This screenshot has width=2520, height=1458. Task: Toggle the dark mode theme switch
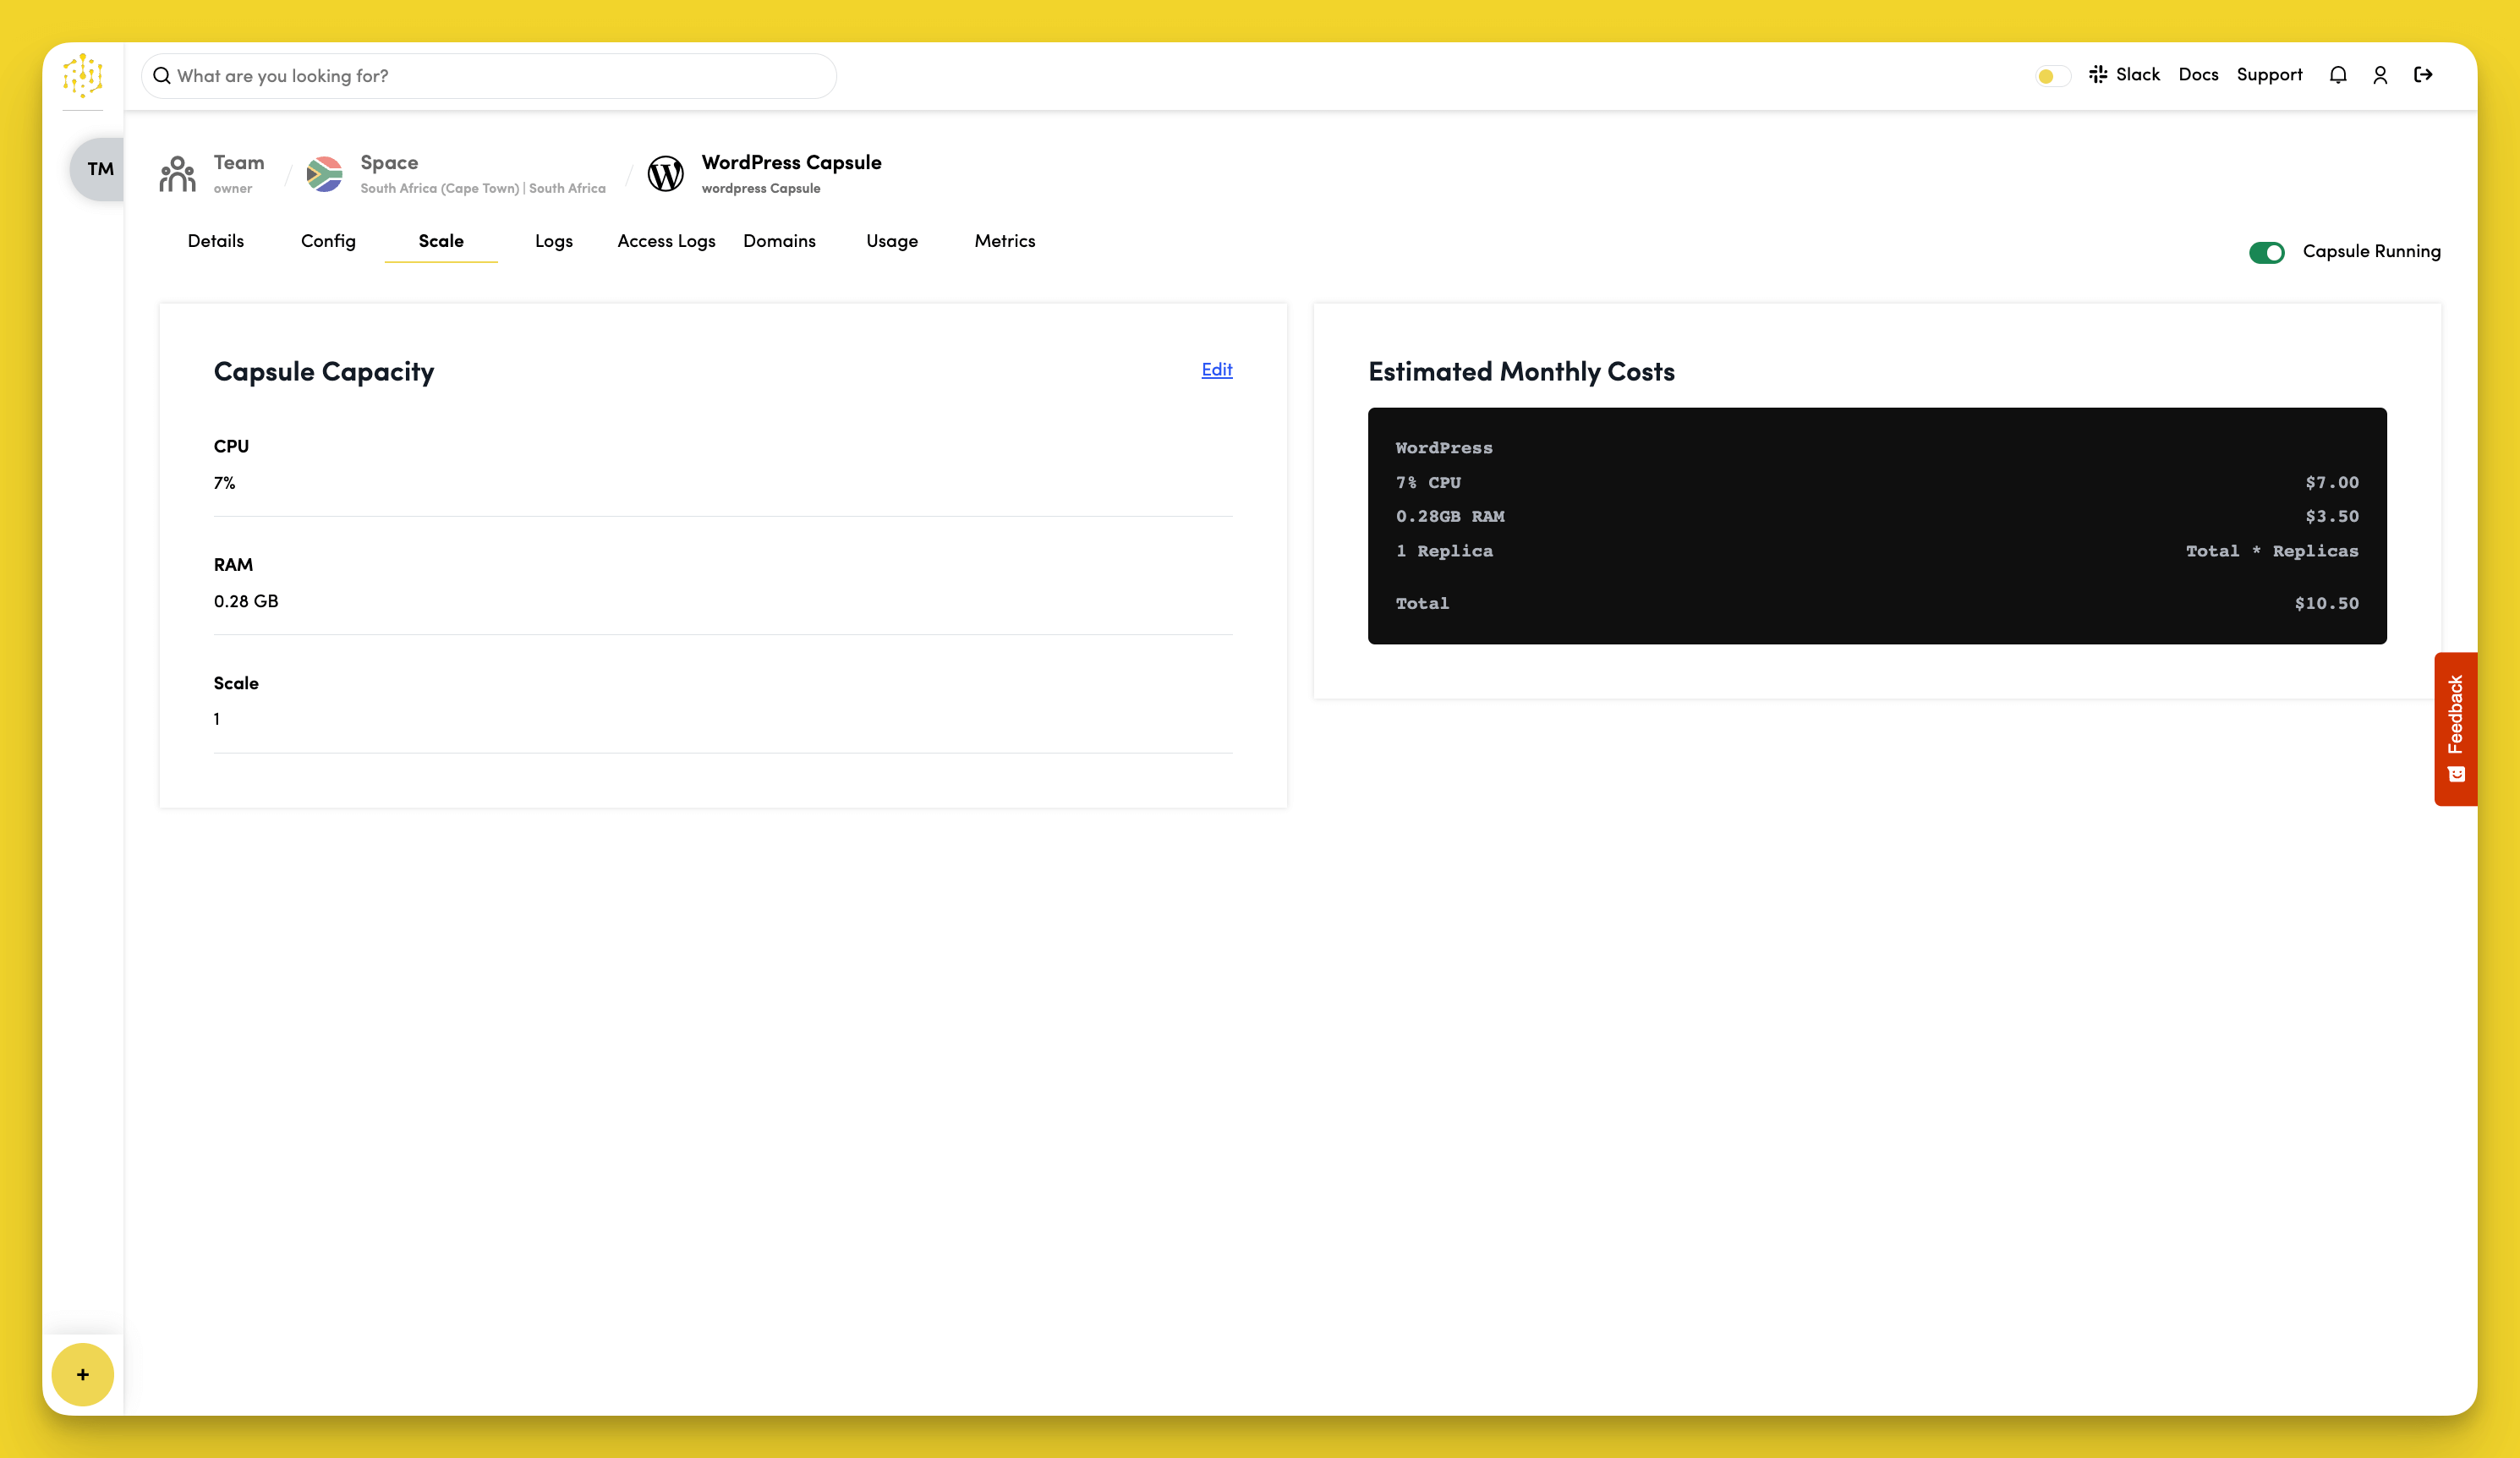pyautogui.click(x=2052, y=76)
